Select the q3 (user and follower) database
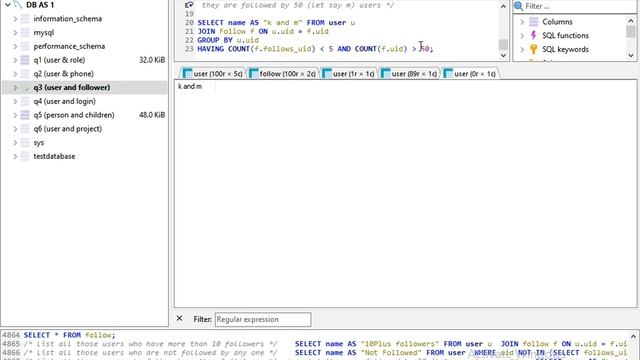This screenshot has width=640, height=360. click(72, 88)
